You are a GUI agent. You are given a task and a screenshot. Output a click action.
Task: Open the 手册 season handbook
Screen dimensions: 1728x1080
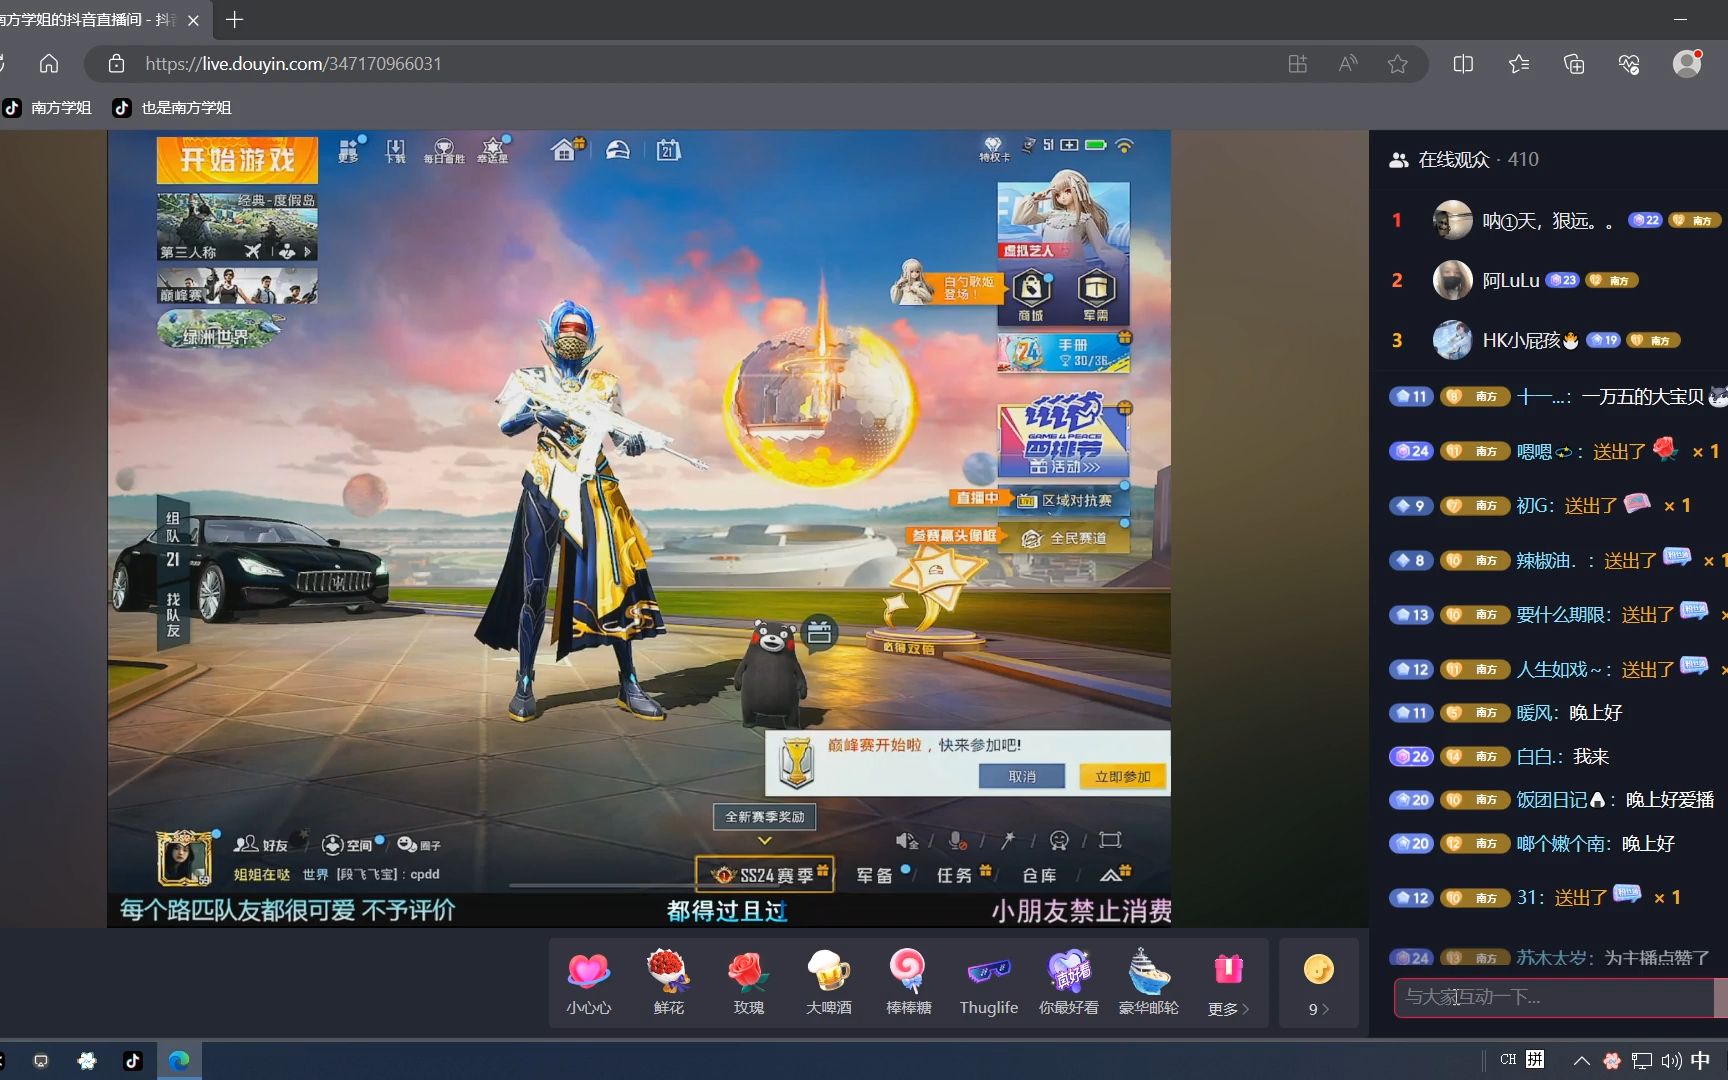tap(1063, 352)
